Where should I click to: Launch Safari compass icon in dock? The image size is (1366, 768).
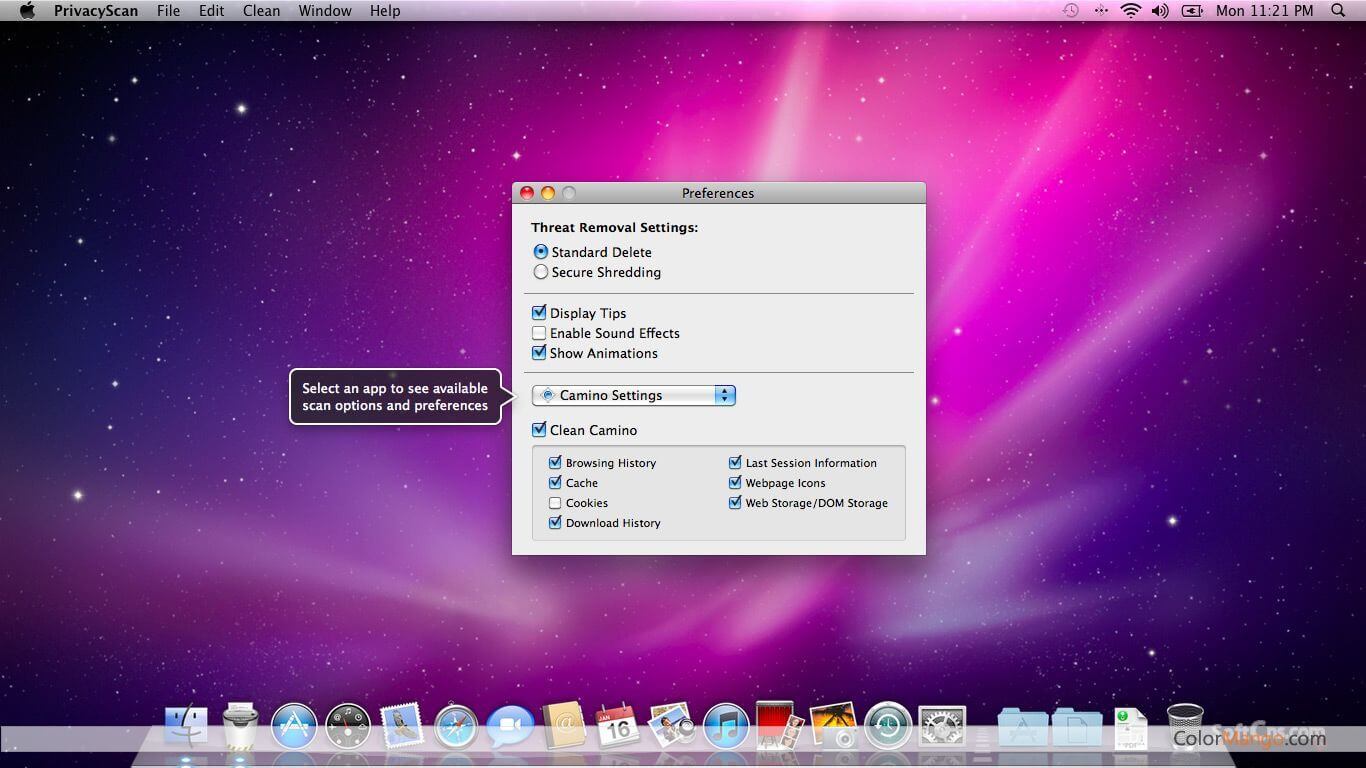pos(456,727)
